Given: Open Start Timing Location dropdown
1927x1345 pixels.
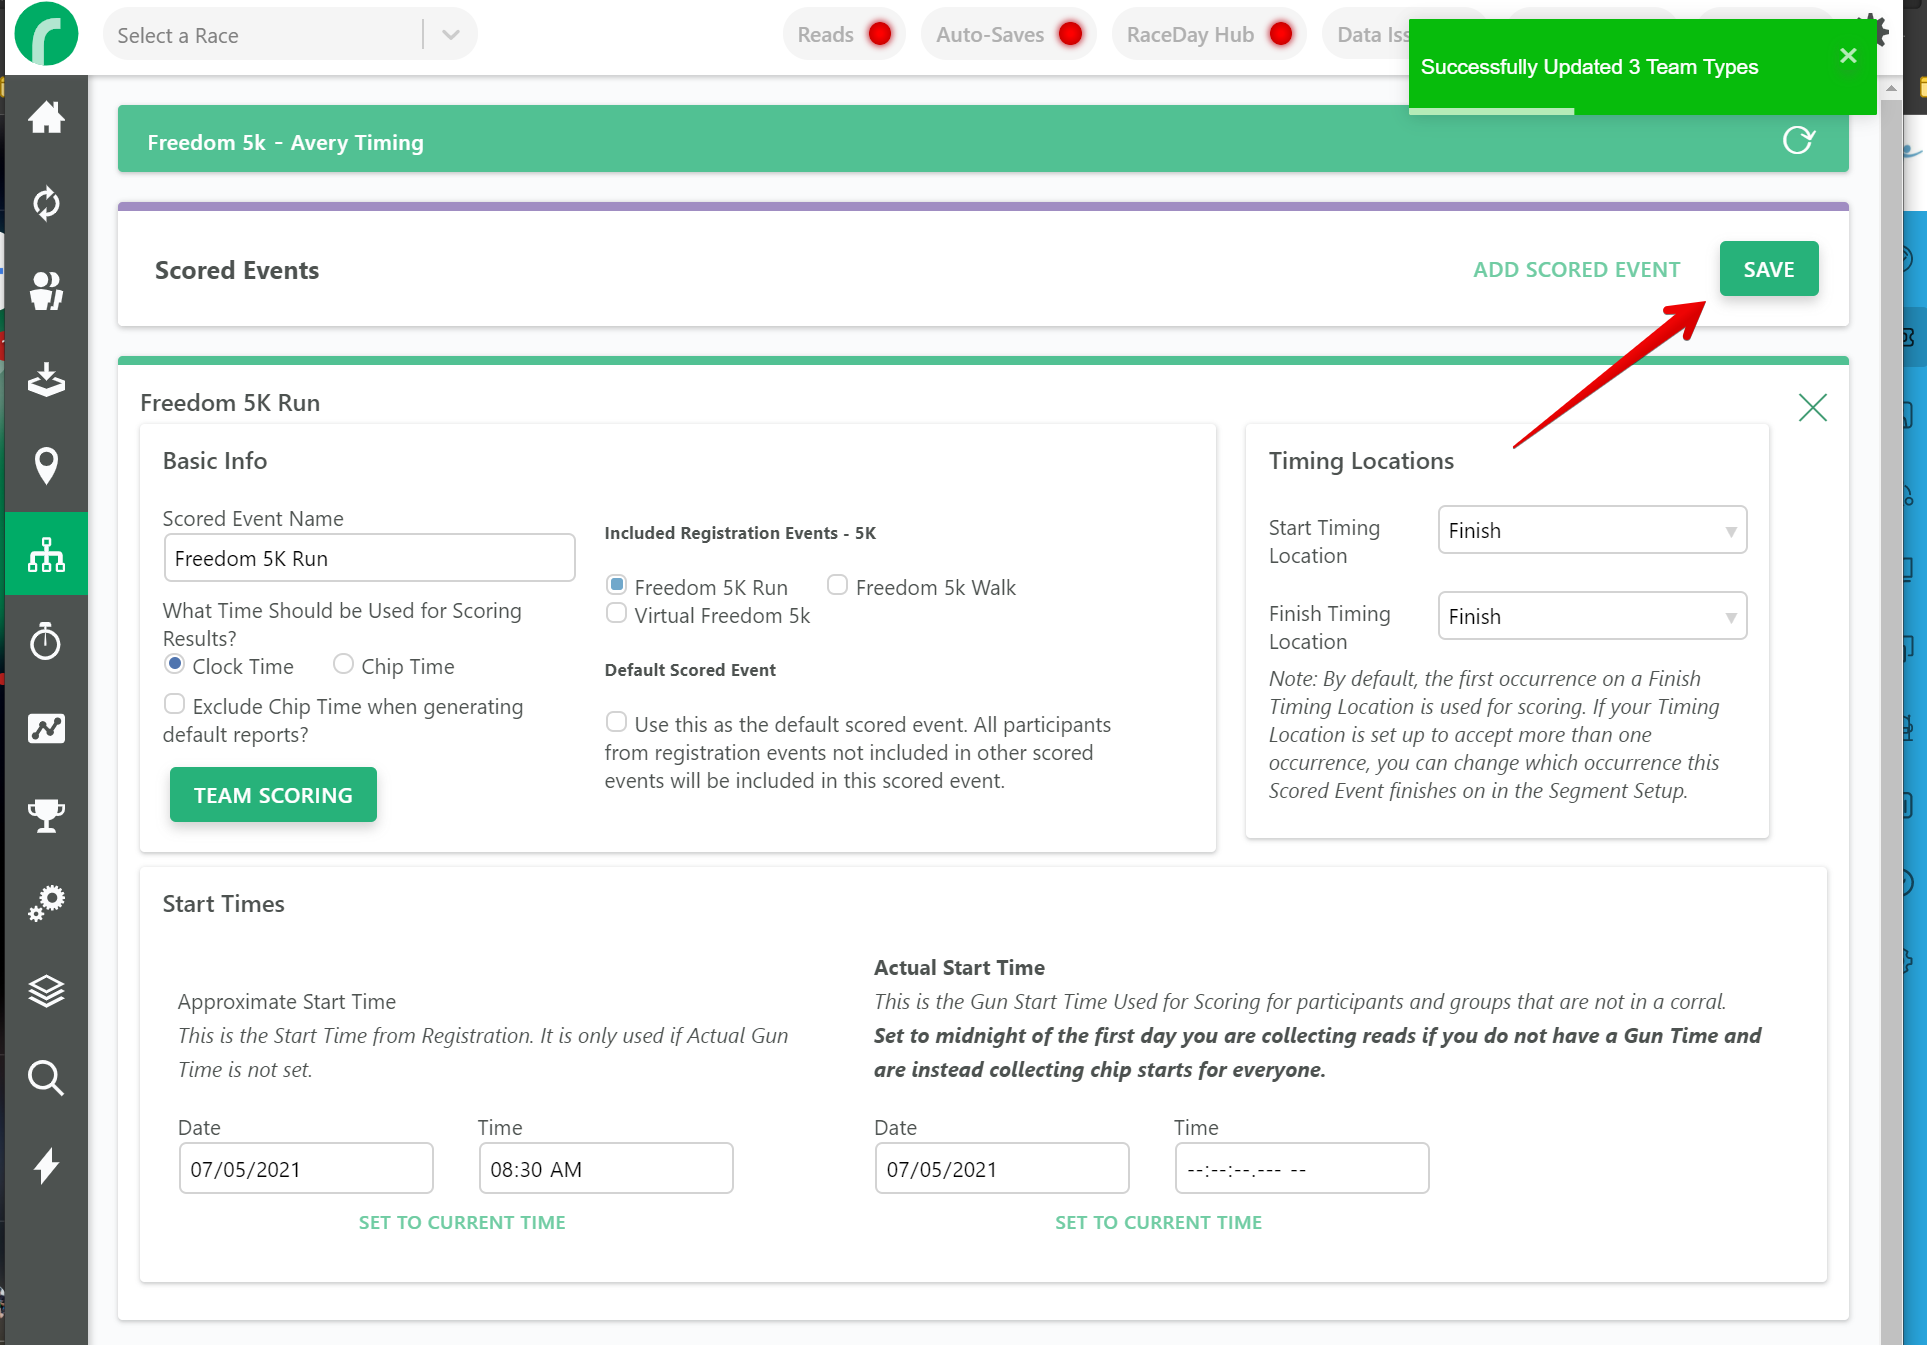Looking at the screenshot, I should [x=1591, y=530].
